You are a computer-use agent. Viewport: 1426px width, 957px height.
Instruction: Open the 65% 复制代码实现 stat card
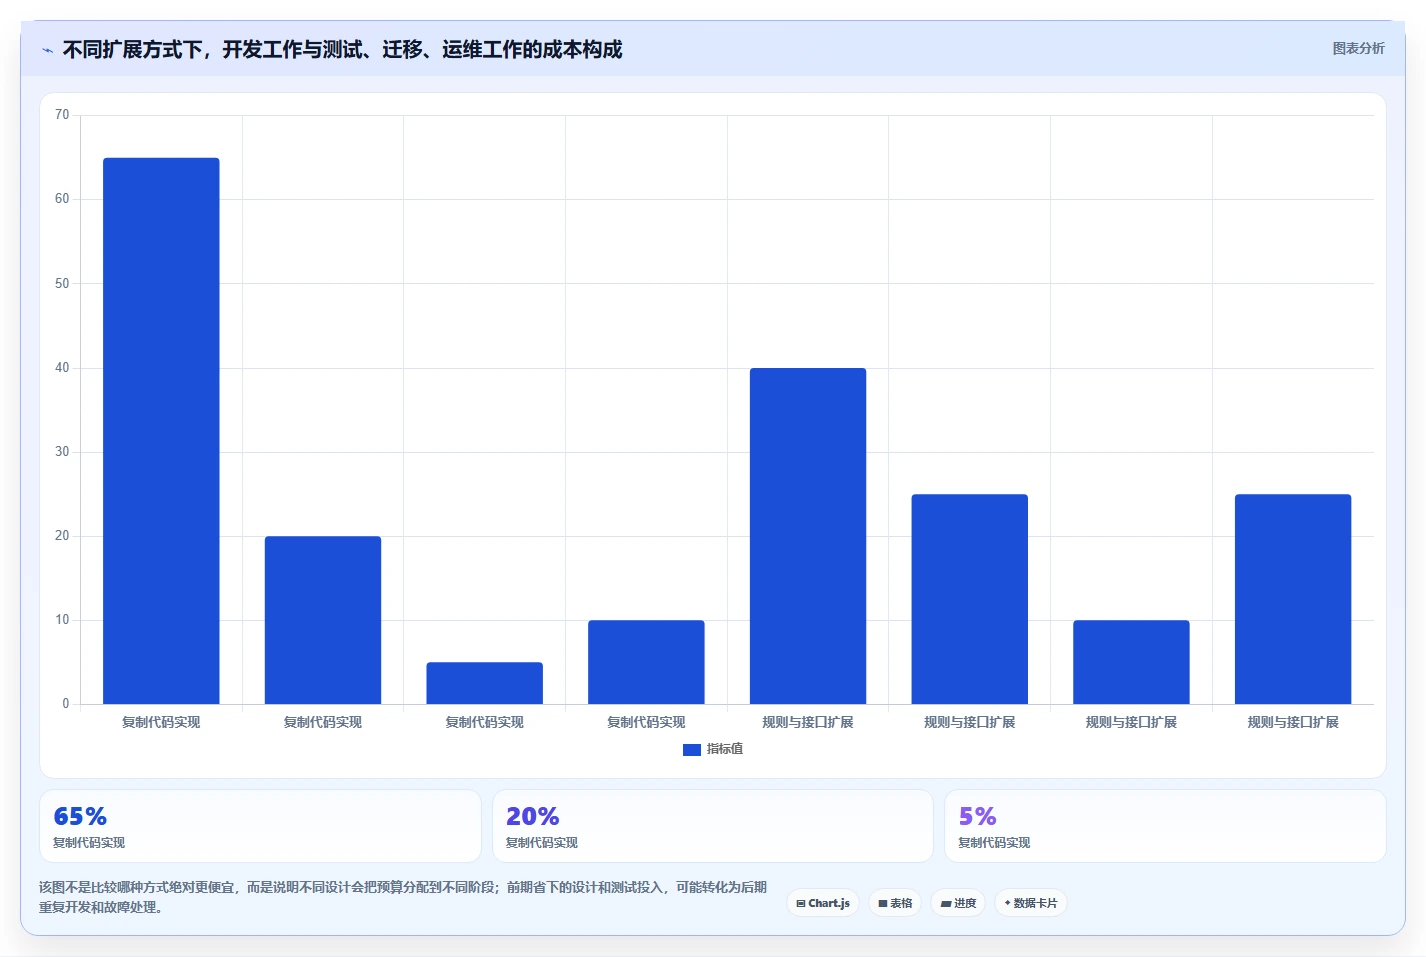(260, 826)
